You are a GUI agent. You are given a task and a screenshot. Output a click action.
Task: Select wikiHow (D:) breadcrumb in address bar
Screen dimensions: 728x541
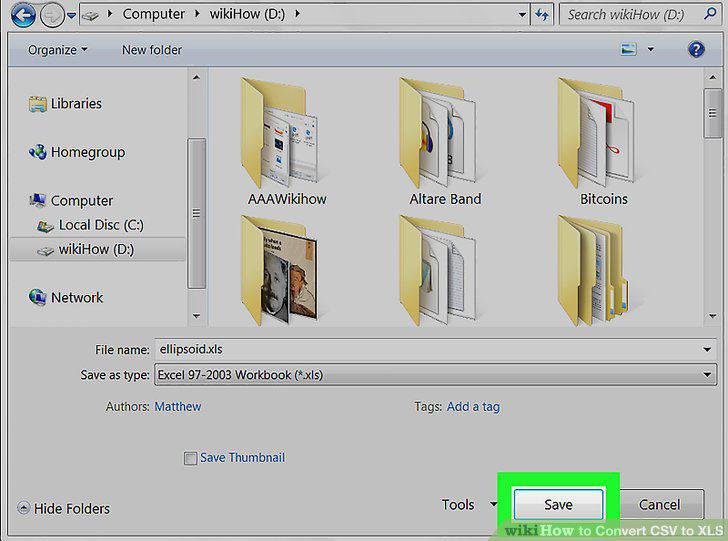[247, 14]
